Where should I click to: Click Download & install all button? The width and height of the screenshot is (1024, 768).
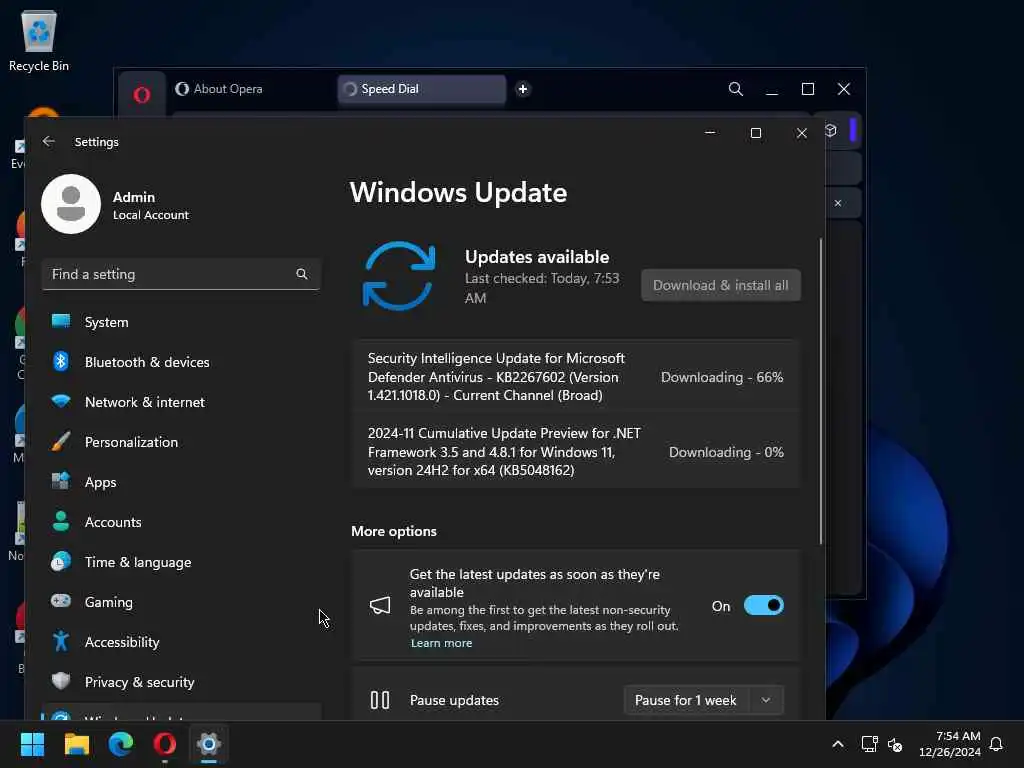pyautogui.click(x=721, y=285)
